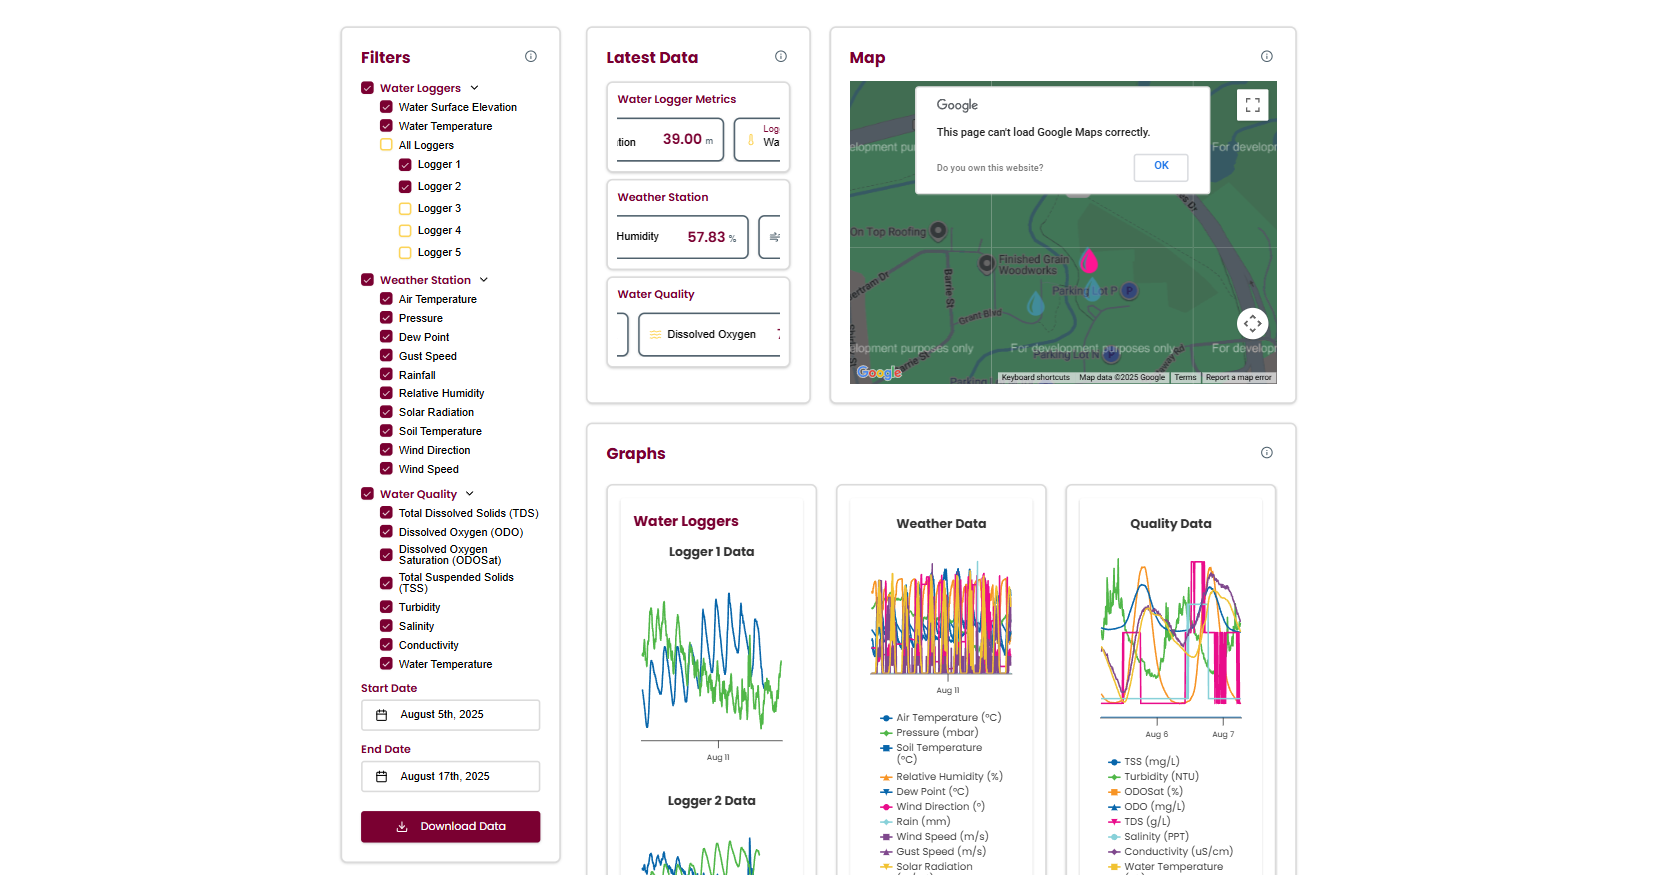Select the Dissolved Oxygen metric card
1671x875 pixels.
(710, 334)
